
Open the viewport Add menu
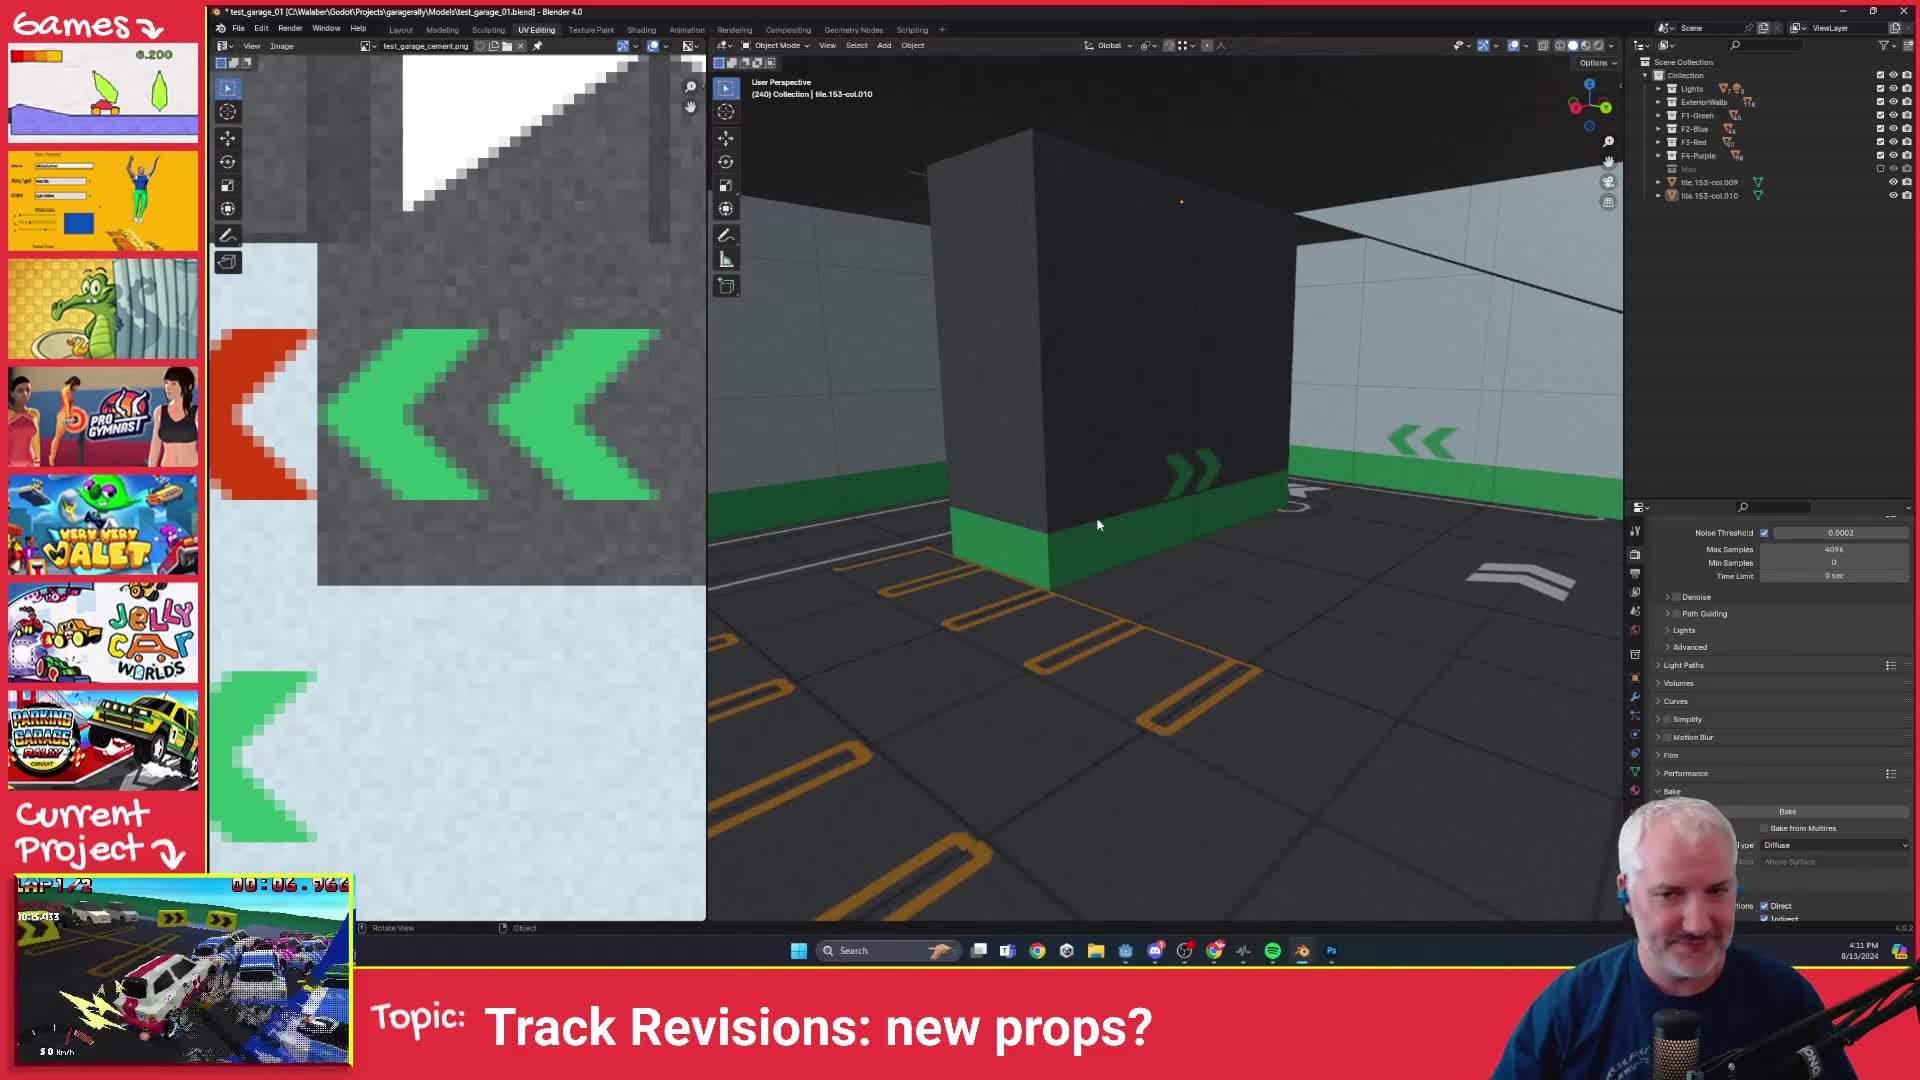pyautogui.click(x=884, y=46)
